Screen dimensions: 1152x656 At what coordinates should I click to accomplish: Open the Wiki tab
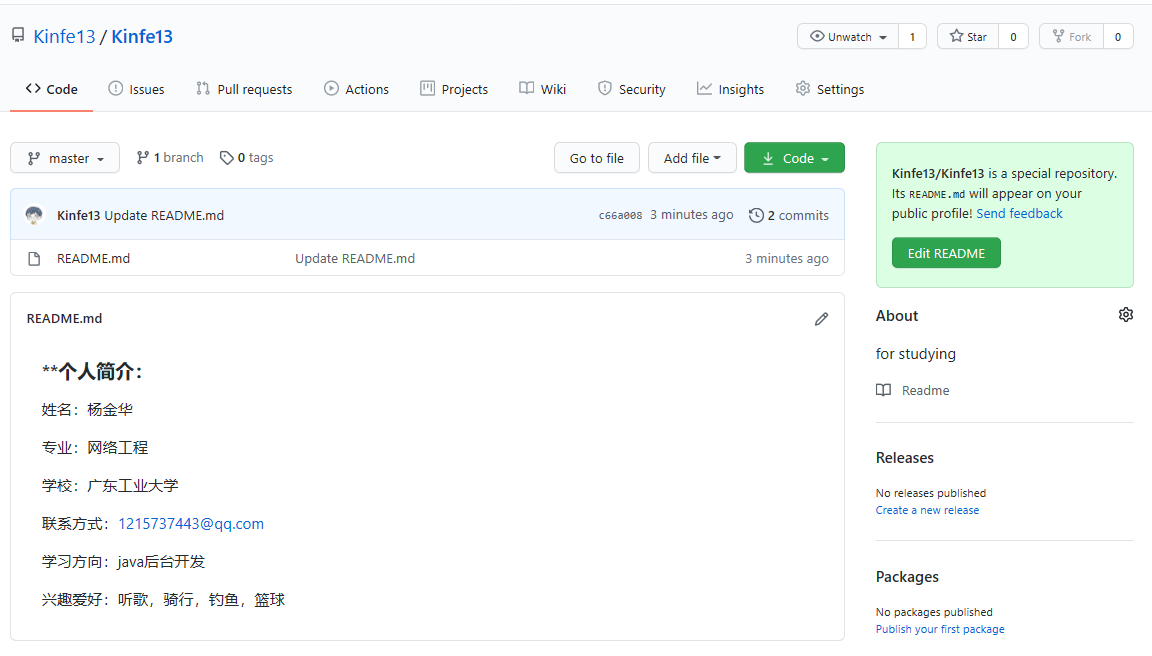point(542,89)
